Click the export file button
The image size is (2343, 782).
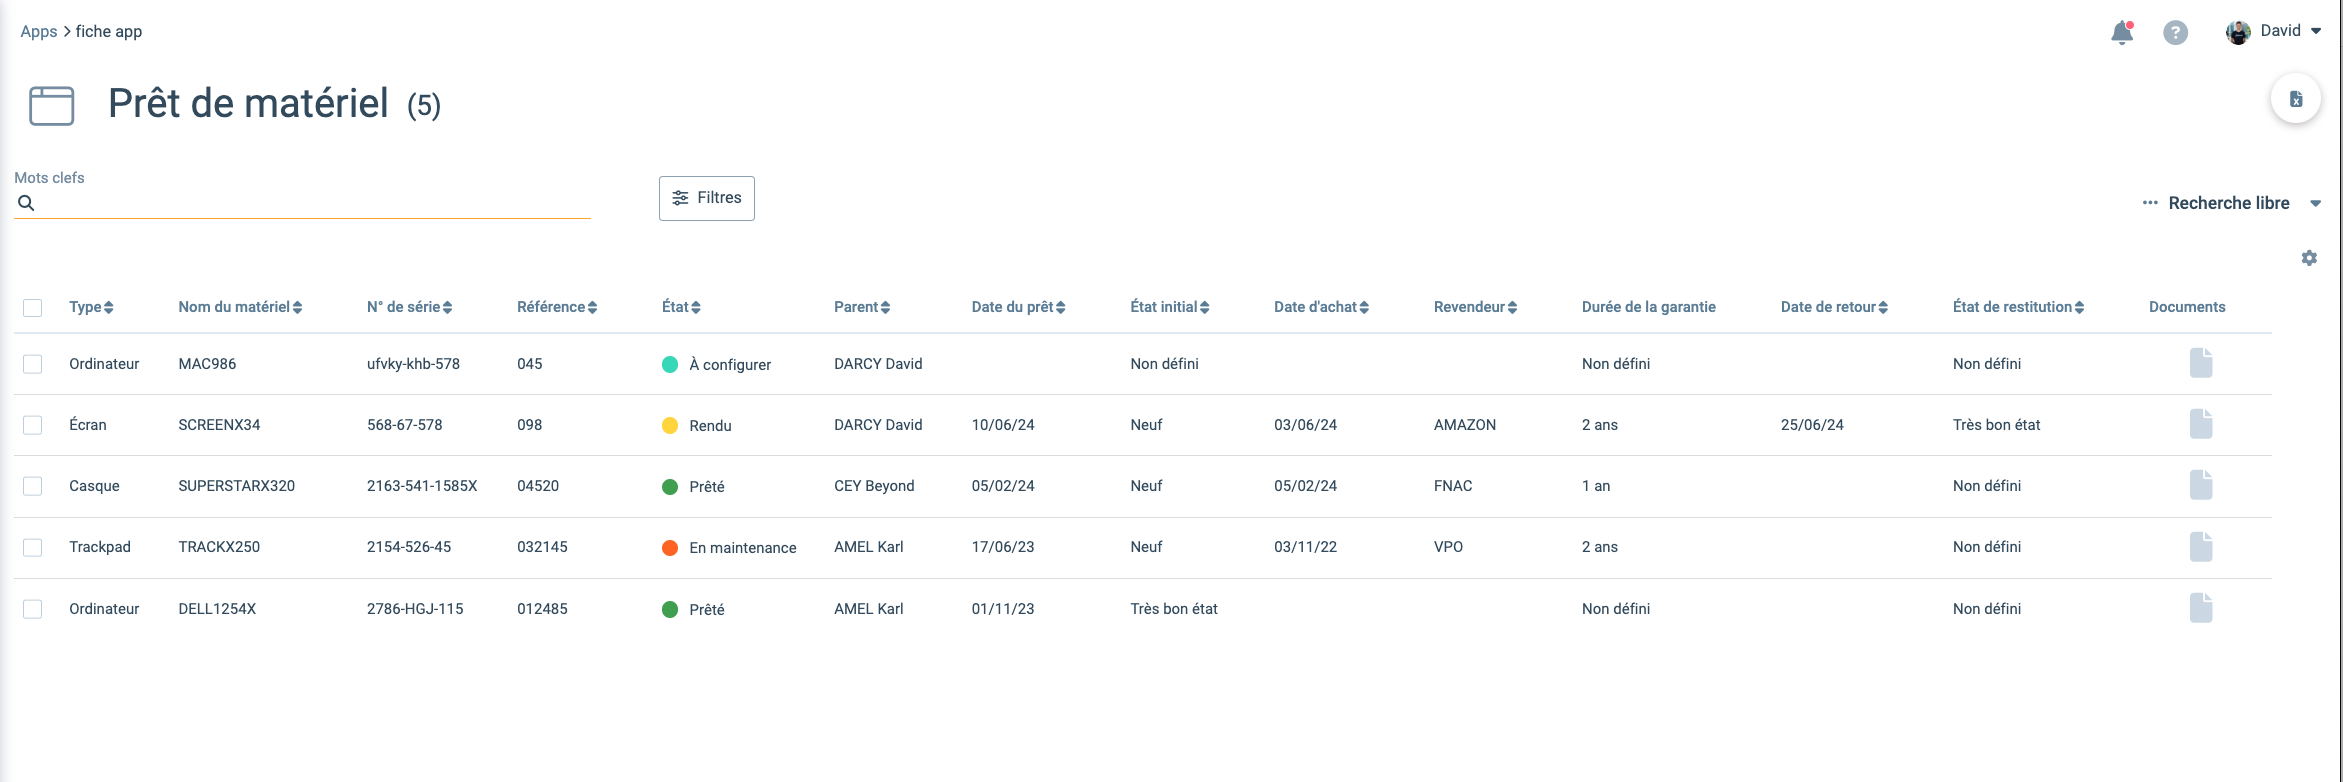point(2296,99)
